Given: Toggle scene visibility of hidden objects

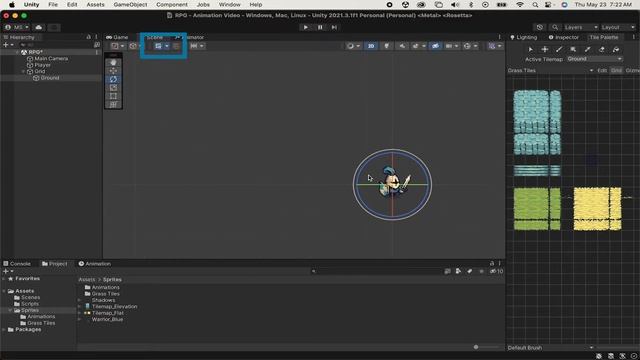Looking at the screenshot, I should point(436,46).
